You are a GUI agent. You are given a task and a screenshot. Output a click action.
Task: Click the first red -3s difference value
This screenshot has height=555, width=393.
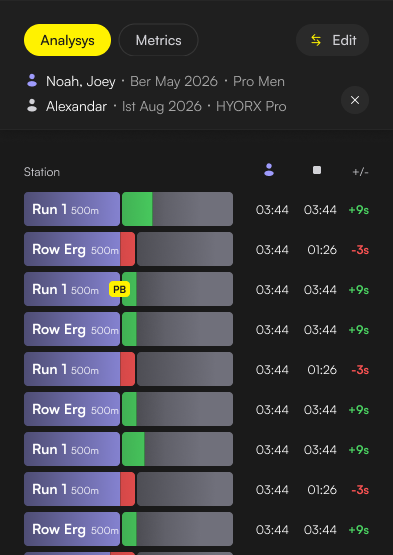[360, 250]
